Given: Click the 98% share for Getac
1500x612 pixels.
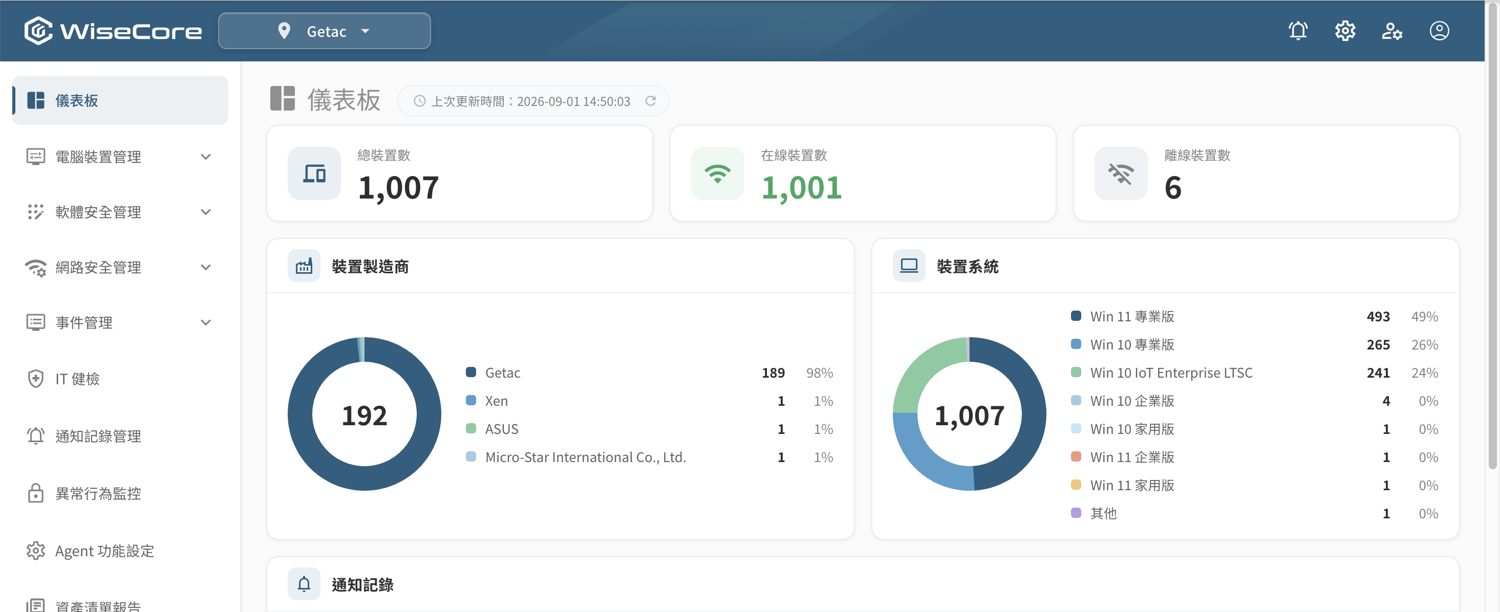Looking at the screenshot, I should coord(820,373).
